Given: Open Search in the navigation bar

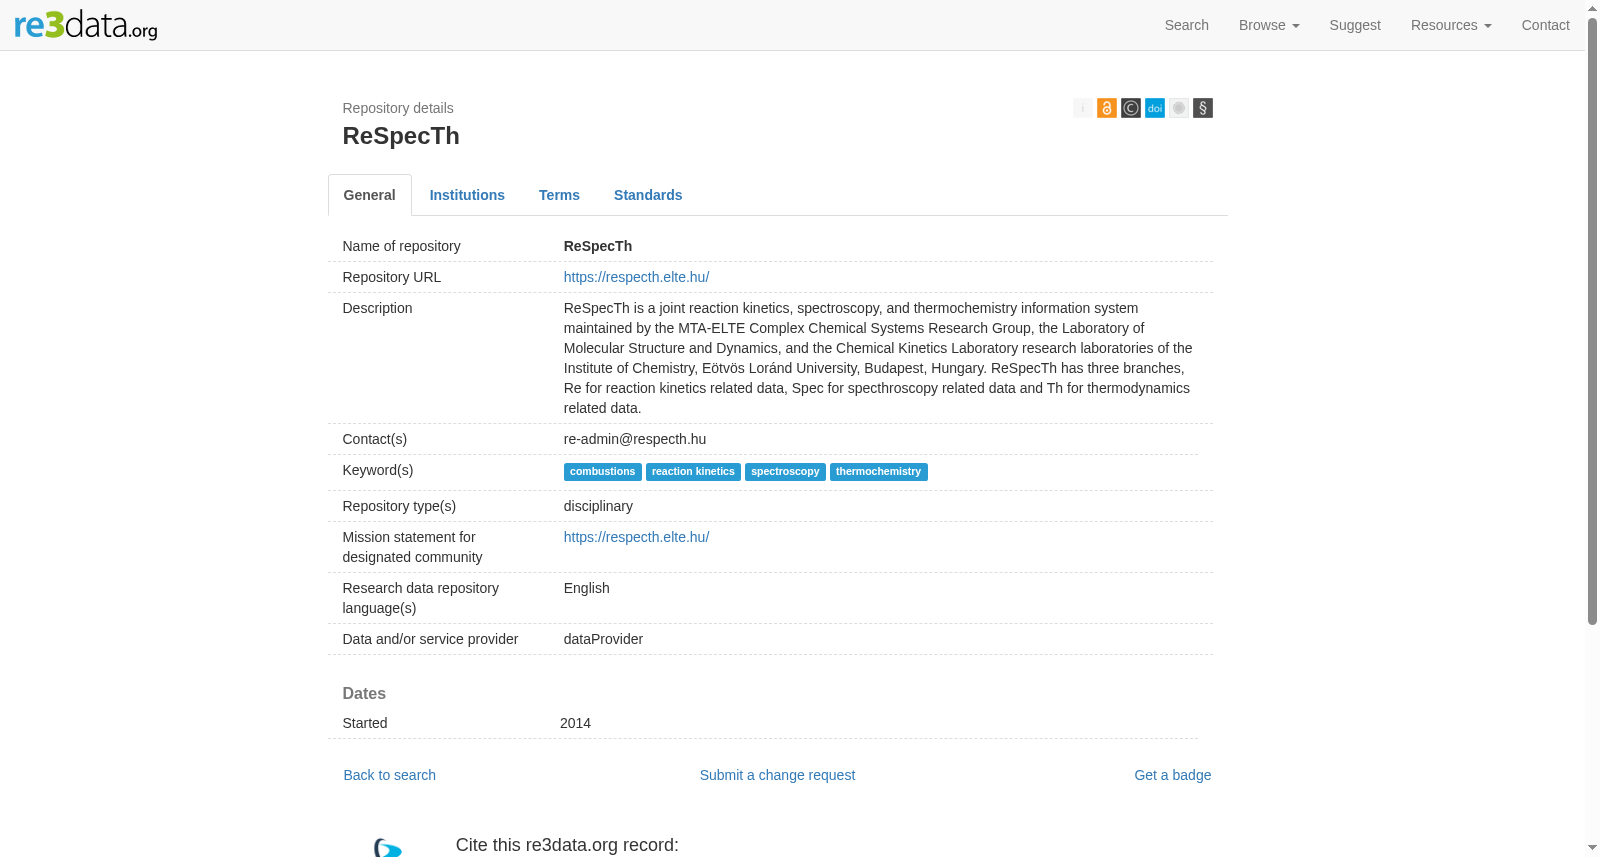Looking at the screenshot, I should [1186, 25].
